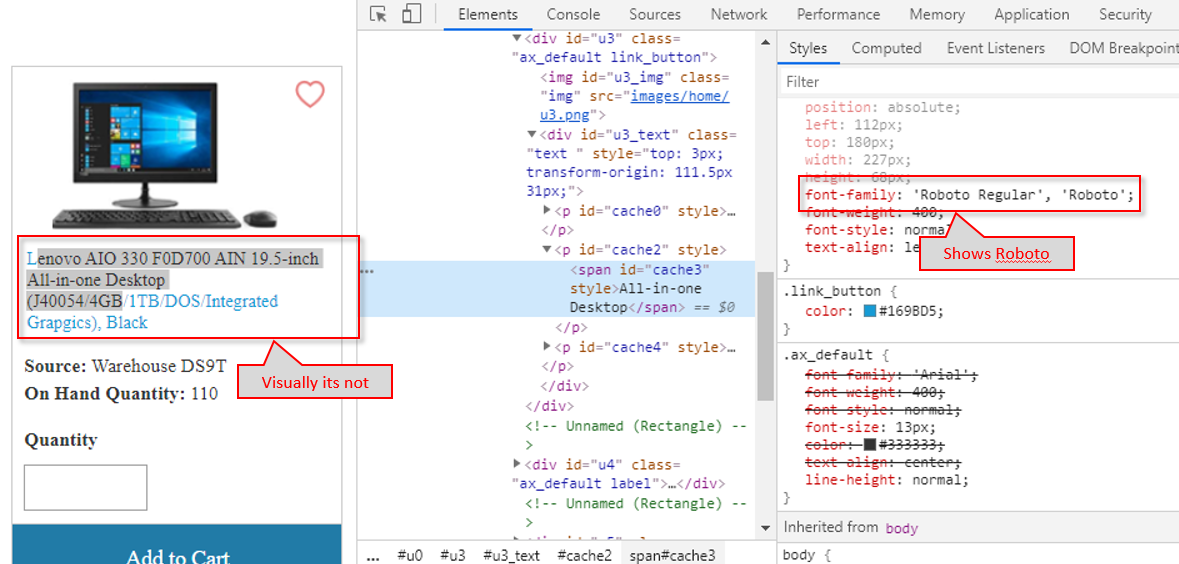Click the Quantity input box
This screenshot has width=1179, height=564.
pyautogui.click(x=86, y=487)
